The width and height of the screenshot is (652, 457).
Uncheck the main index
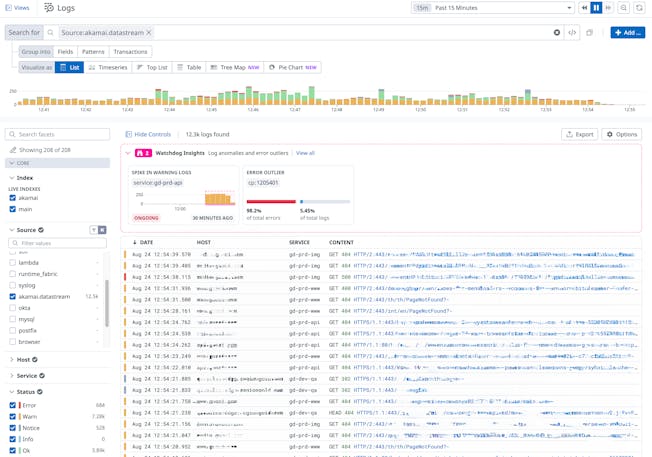[x=12, y=209]
